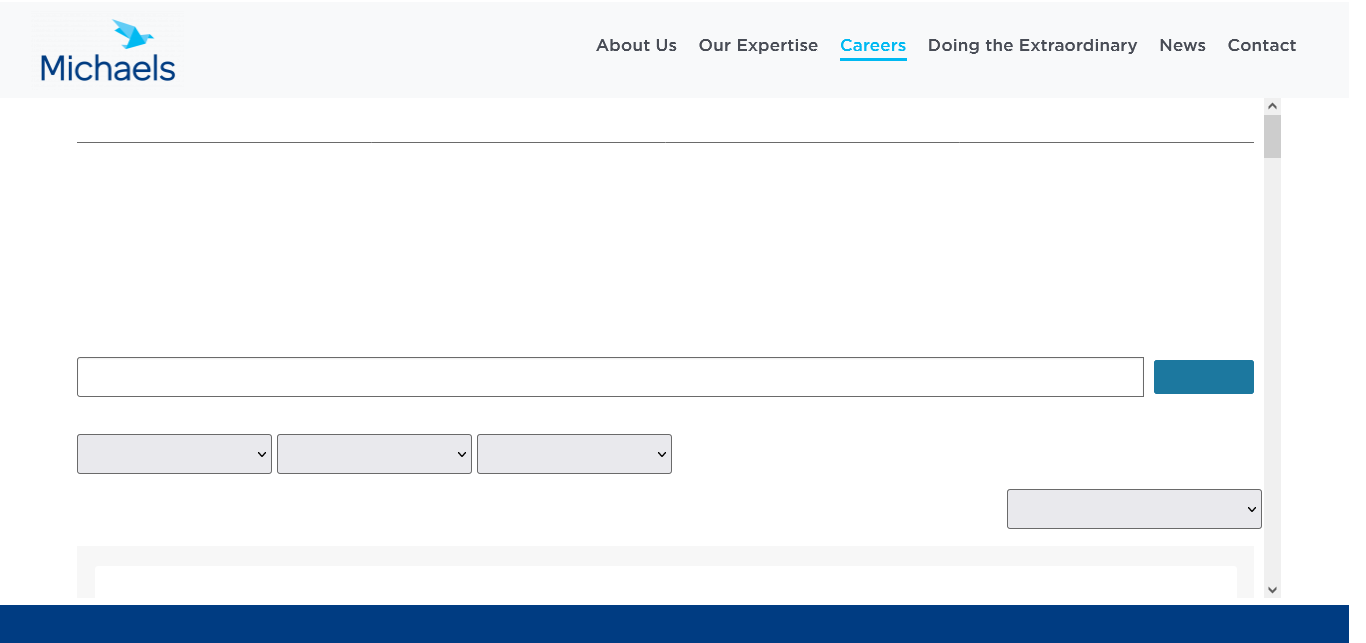Viewport: 1366px width, 643px height.
Task: Open the Contact page link
Action: coord(1261,45)
